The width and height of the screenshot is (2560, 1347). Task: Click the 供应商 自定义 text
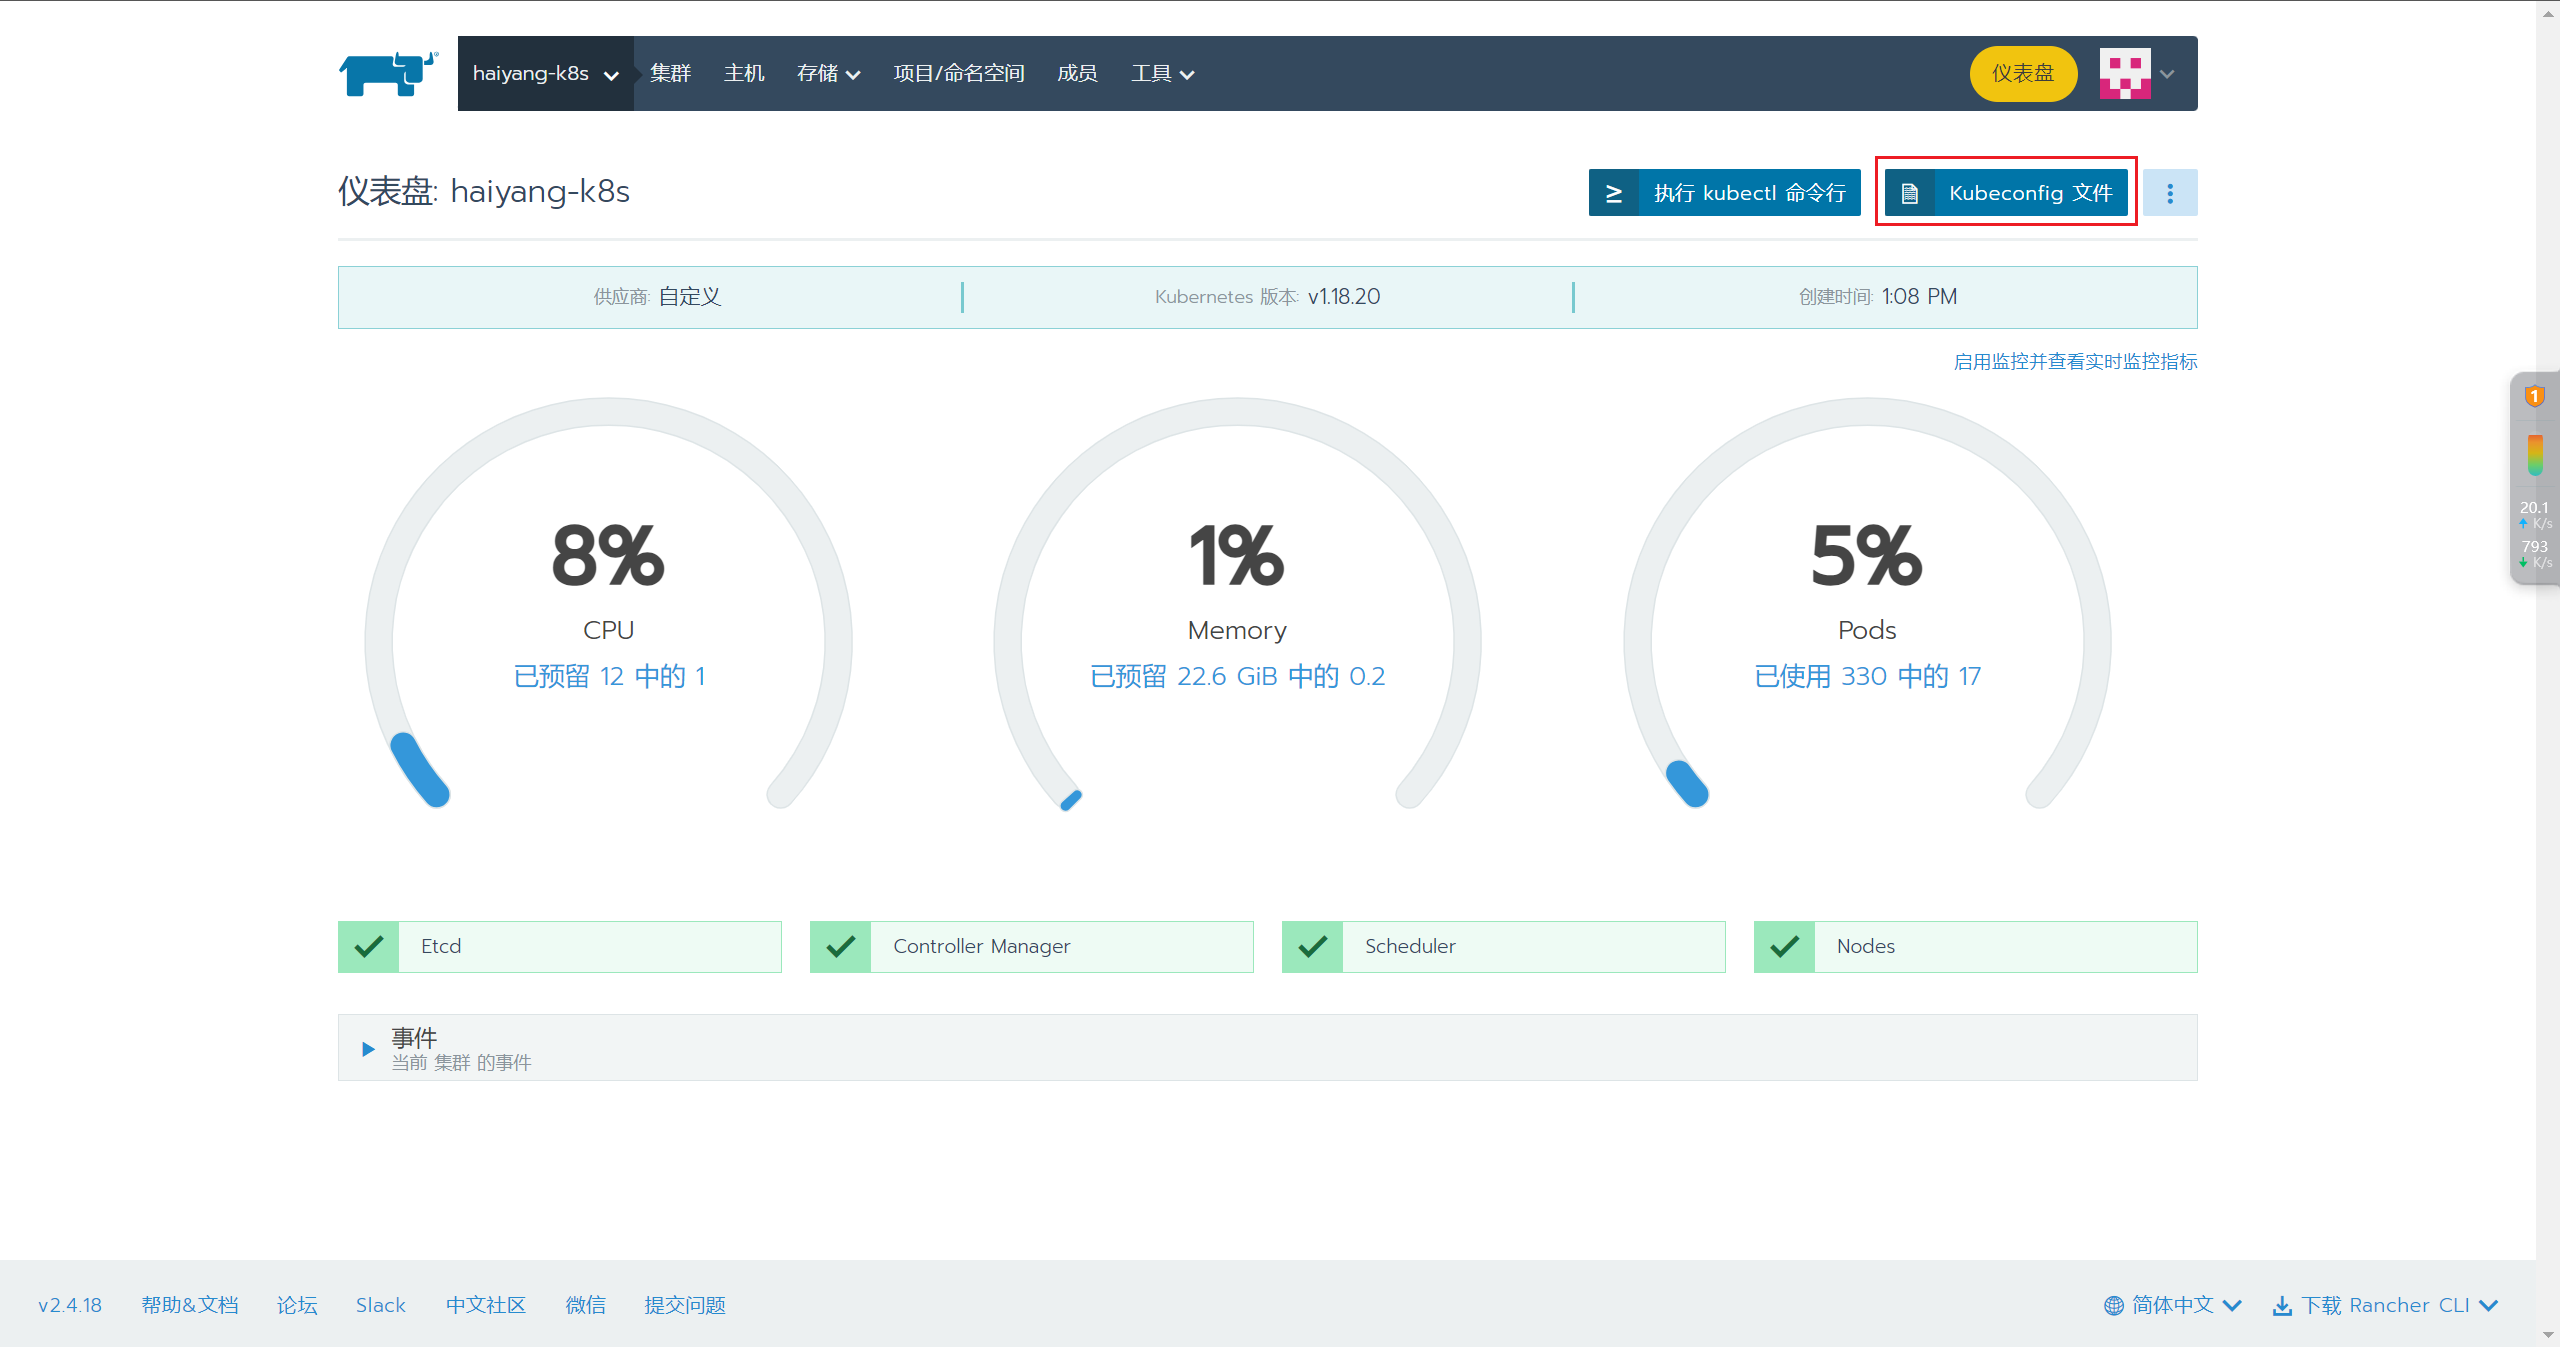click(657, 297)
